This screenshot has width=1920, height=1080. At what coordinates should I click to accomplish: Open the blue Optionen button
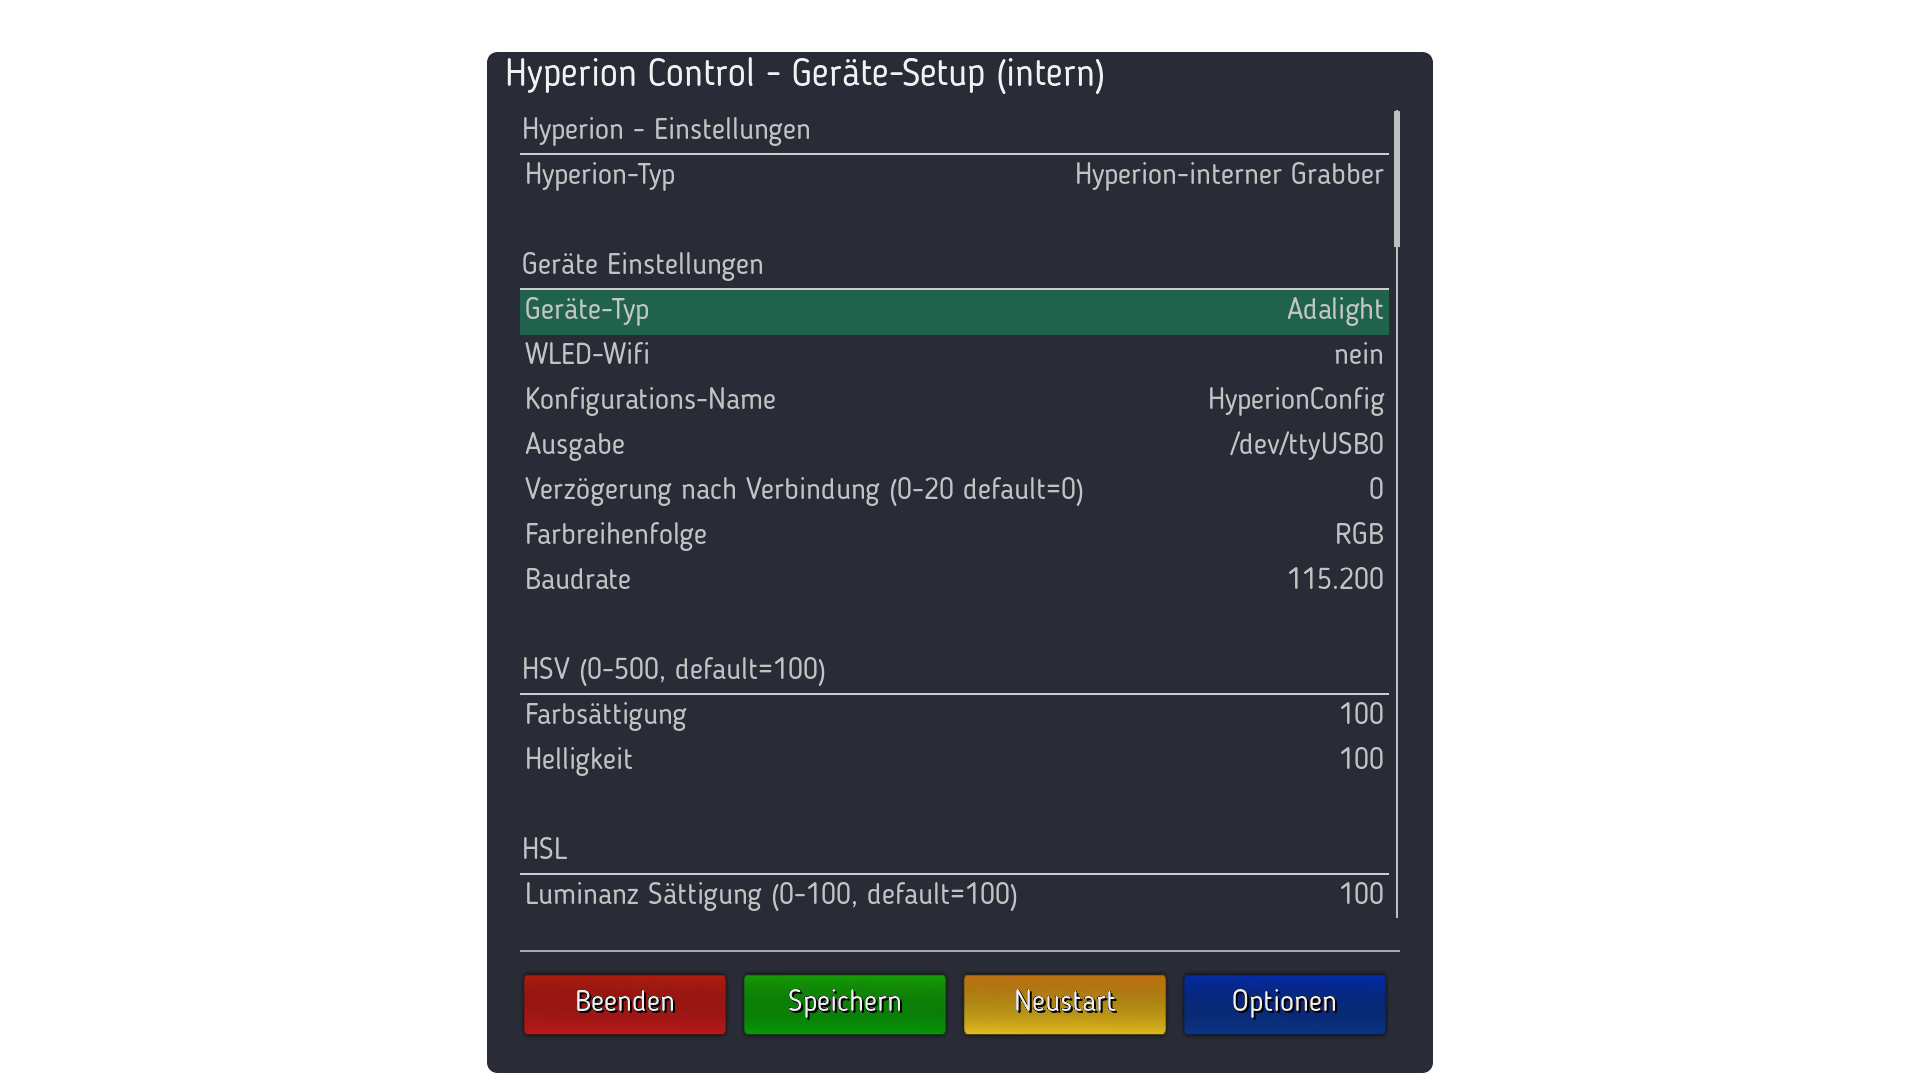(x=1284, y=1003)
